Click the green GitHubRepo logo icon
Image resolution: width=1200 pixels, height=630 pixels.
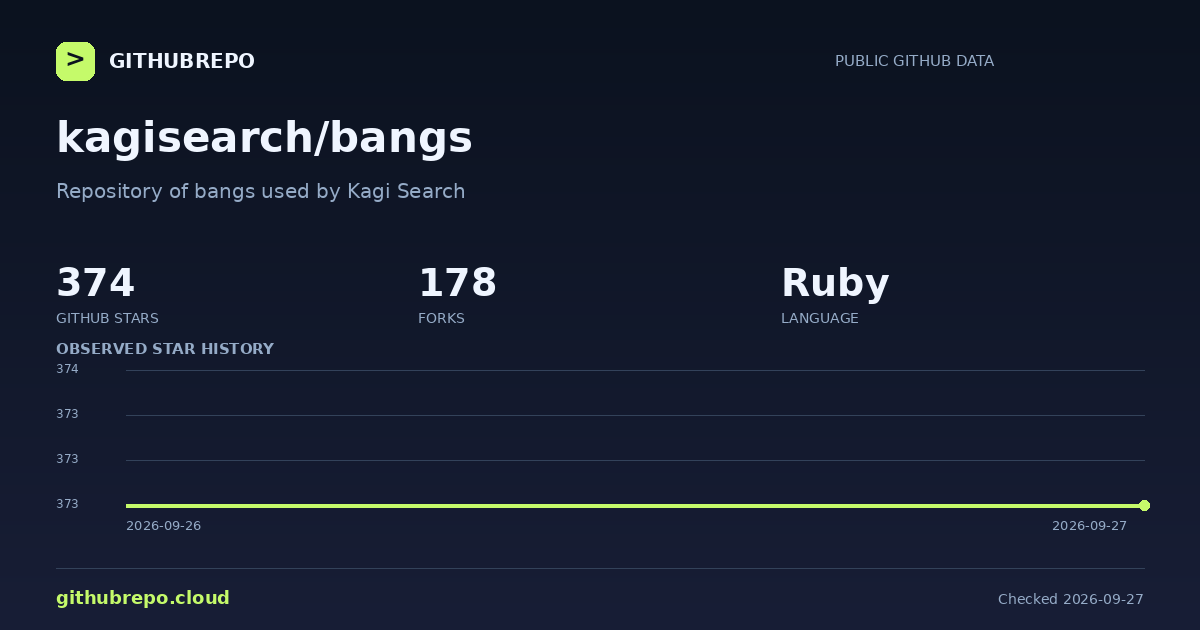[x=75, y=61]
